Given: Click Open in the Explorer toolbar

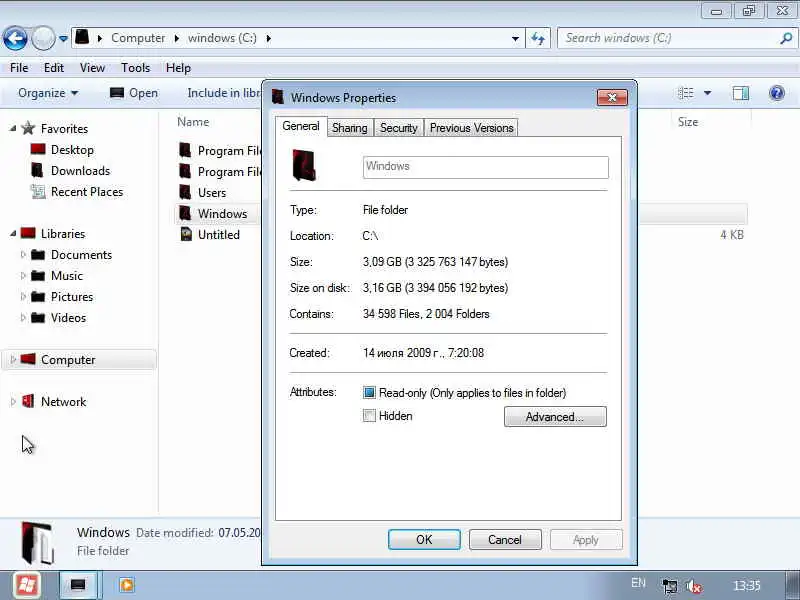Looking at the screenshot, I should 134,93.
